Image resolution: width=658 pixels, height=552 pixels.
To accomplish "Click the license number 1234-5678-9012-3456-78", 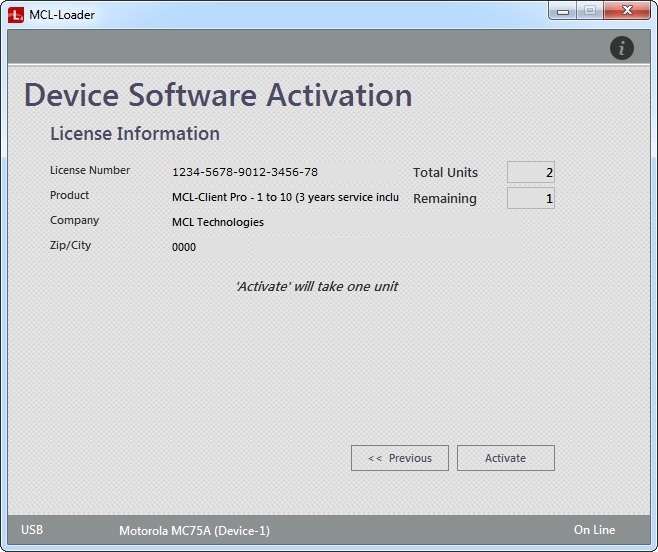I will coord(245,172).
